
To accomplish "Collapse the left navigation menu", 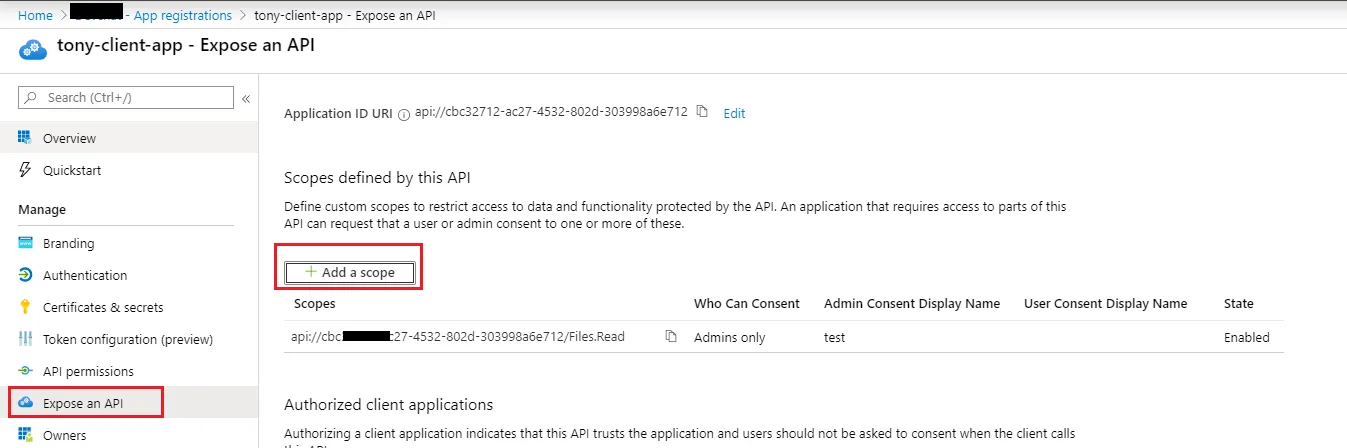I will (x=246, y=98).
